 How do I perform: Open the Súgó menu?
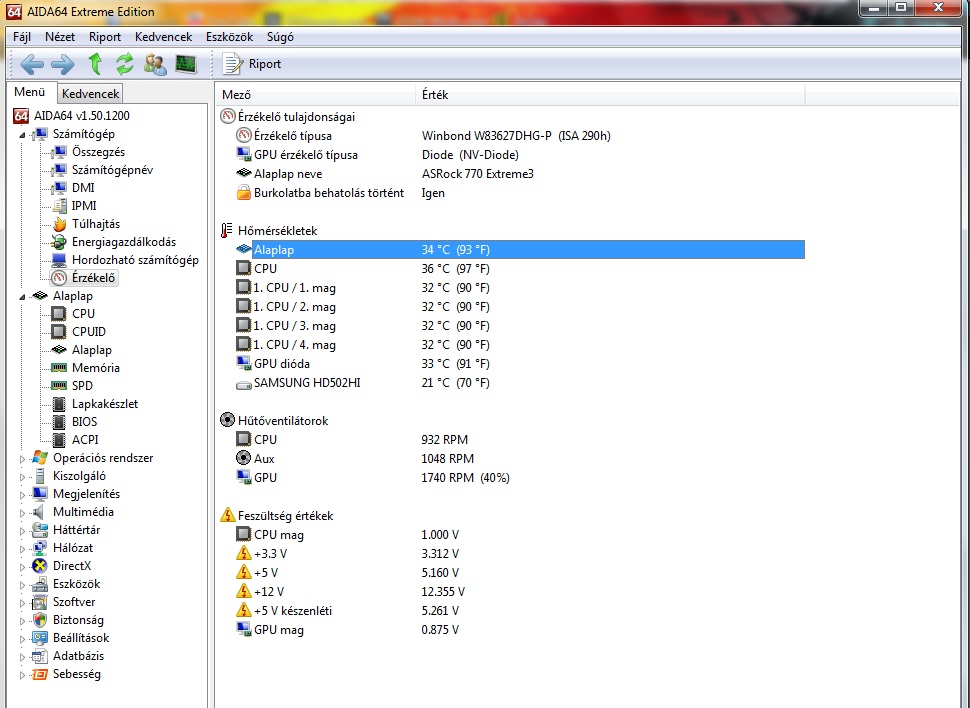280,37
